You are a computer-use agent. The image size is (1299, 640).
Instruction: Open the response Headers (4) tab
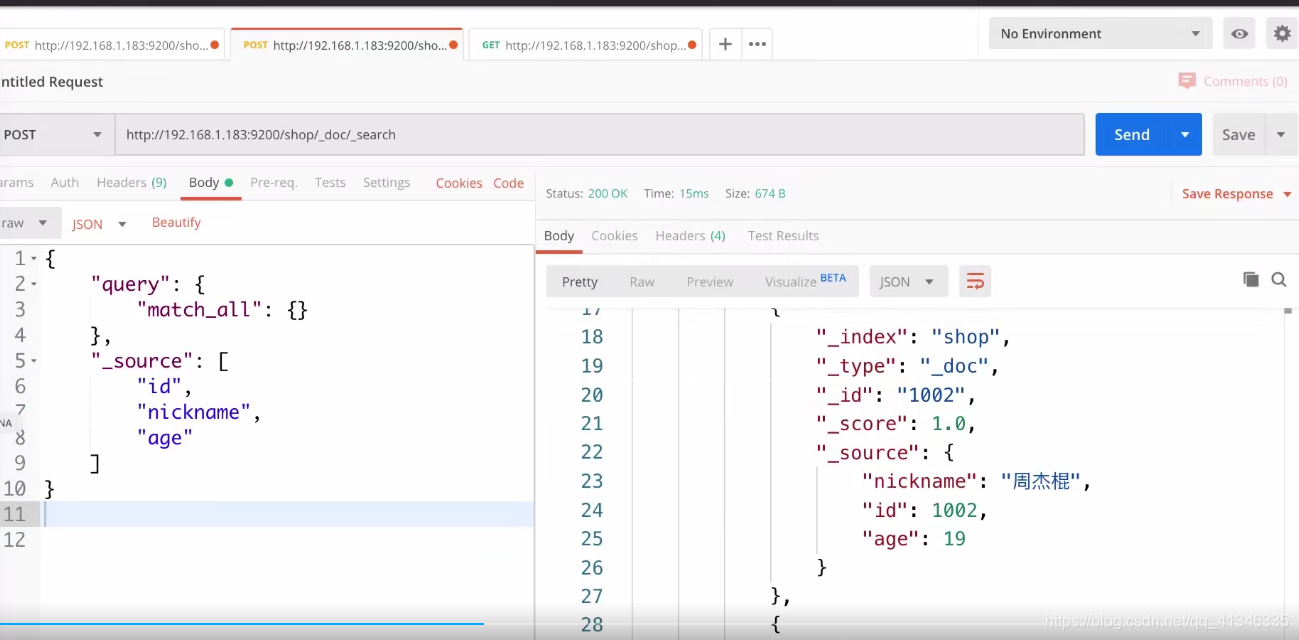(x=690, y=235)
